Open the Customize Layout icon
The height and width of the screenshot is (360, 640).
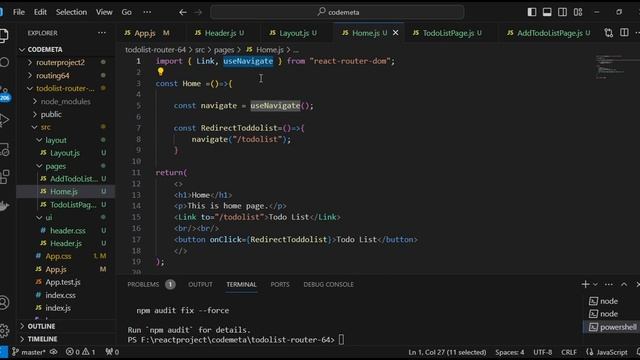click(x=578, y=12)
